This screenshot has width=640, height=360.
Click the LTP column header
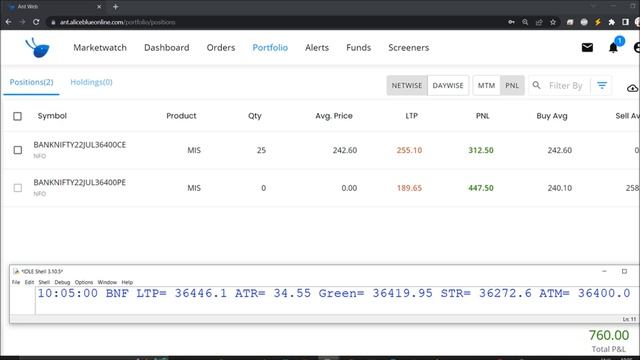[x=411, y=116]
